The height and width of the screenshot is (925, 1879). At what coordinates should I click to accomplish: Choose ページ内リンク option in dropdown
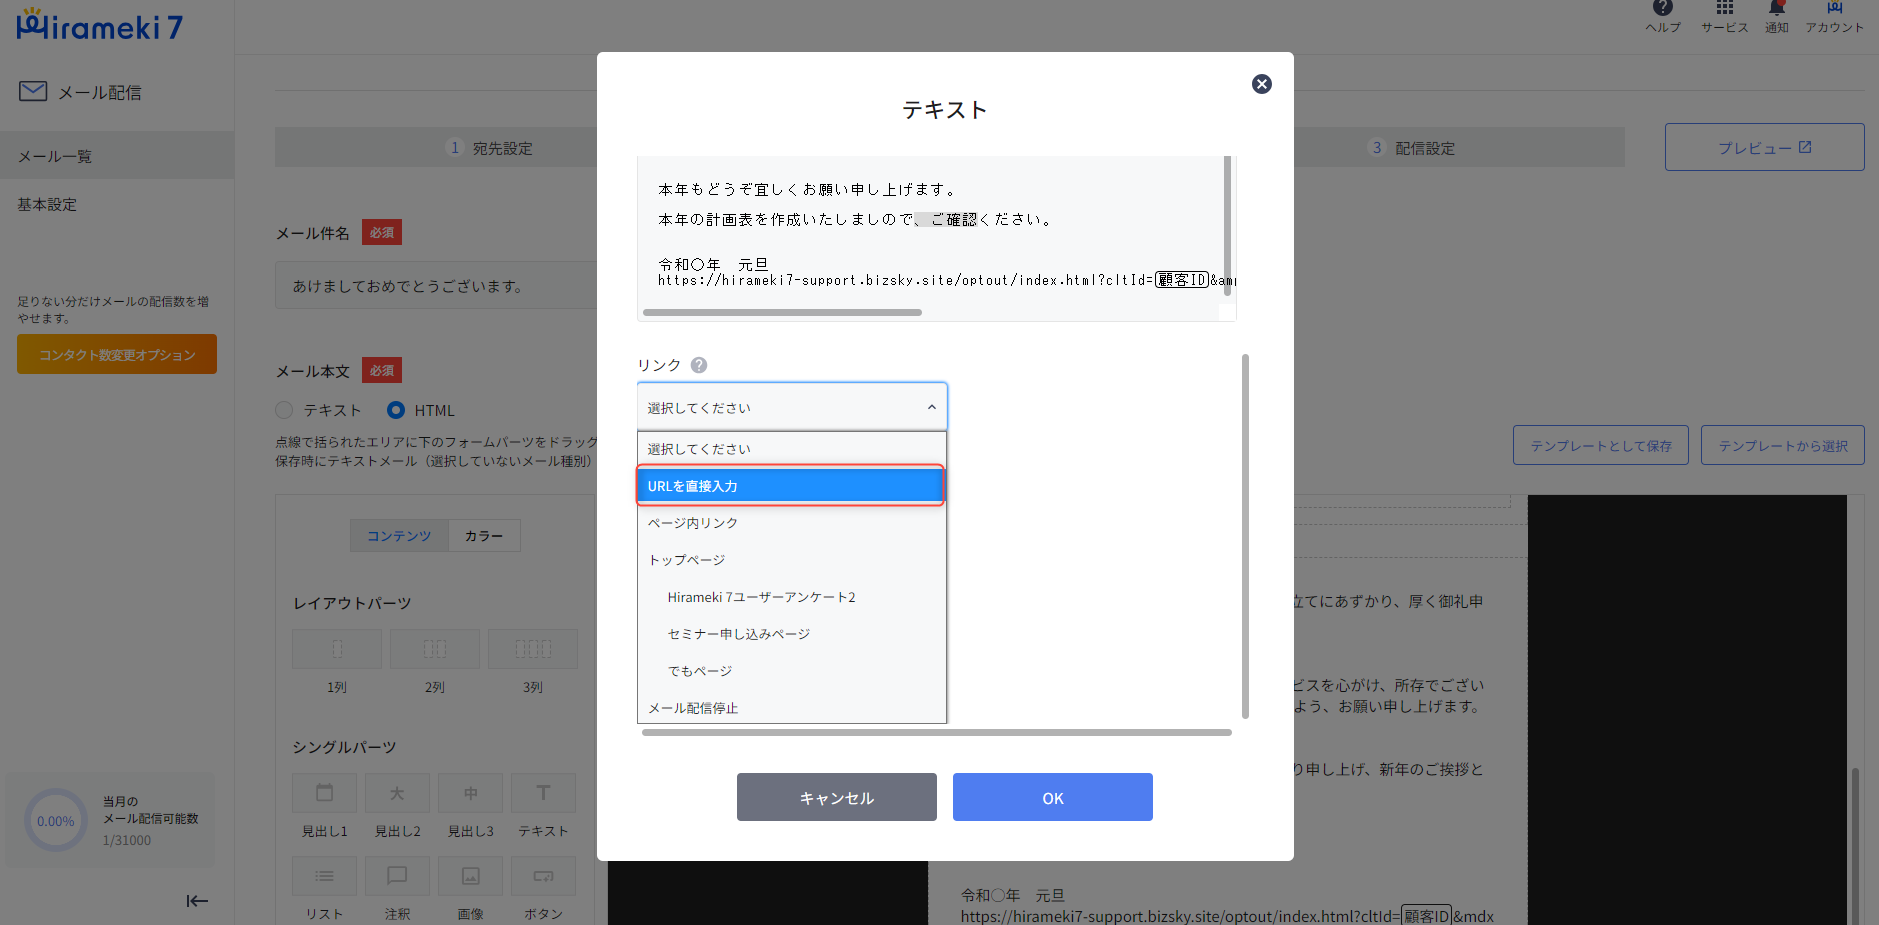pyautogui.click(x=692, y=523)
